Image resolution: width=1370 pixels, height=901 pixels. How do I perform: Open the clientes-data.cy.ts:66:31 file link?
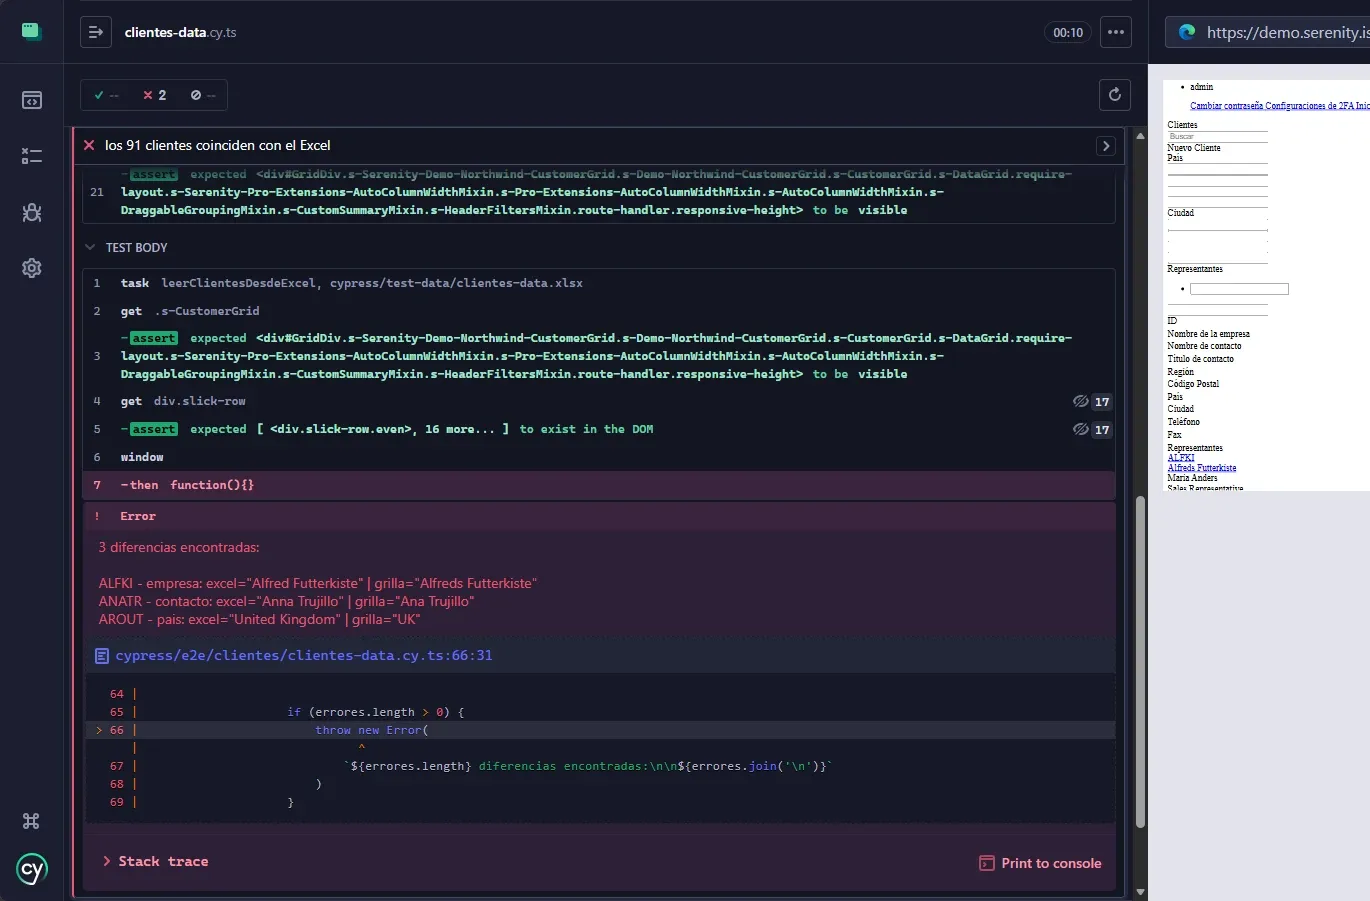pyautogui.click(x=304, y=656)
